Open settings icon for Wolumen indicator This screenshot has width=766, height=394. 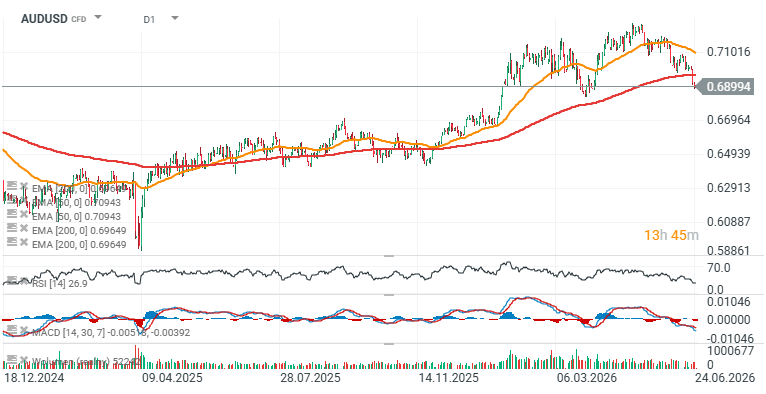point(12,360)
